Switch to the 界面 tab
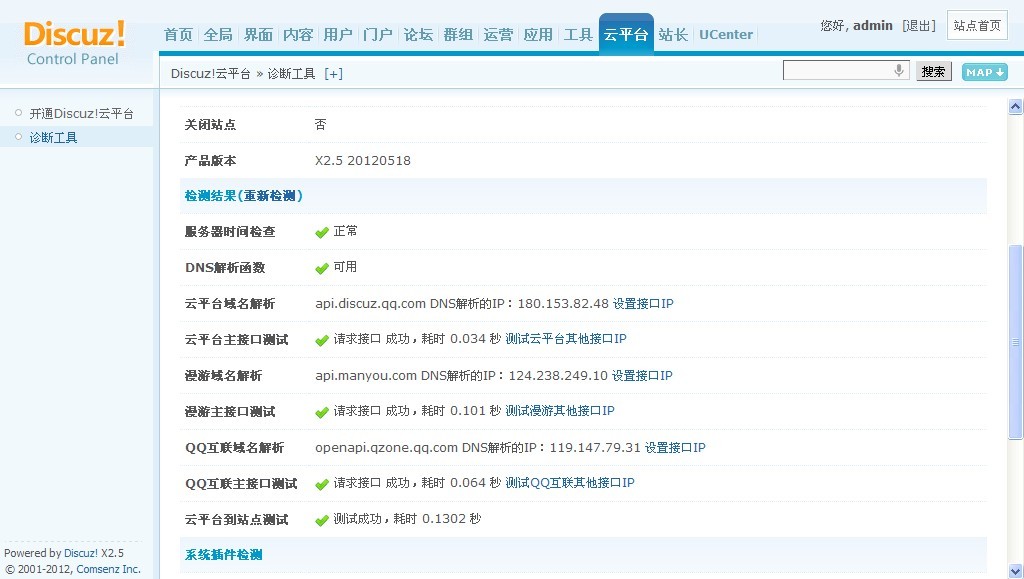The width and height of the screenshot is (1024, 579). point(258,35)
